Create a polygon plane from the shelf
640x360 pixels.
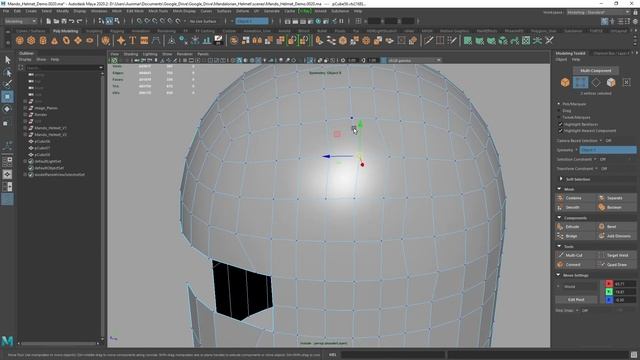[78, 40]
